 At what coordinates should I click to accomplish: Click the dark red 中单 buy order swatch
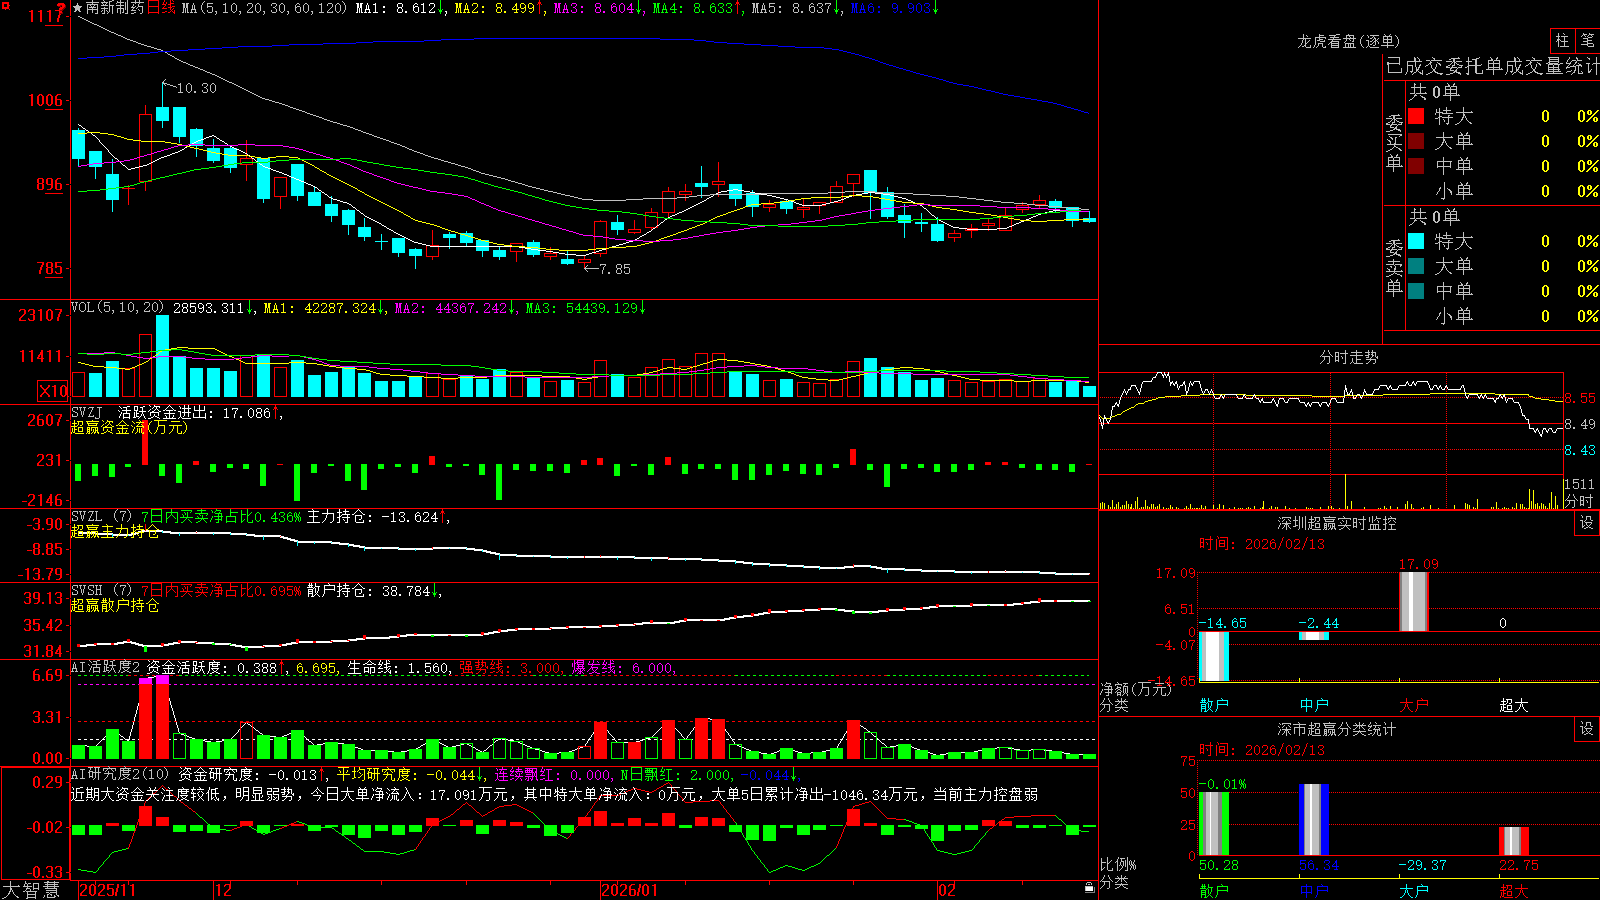pyautogui.click(x=1416, y=165)
